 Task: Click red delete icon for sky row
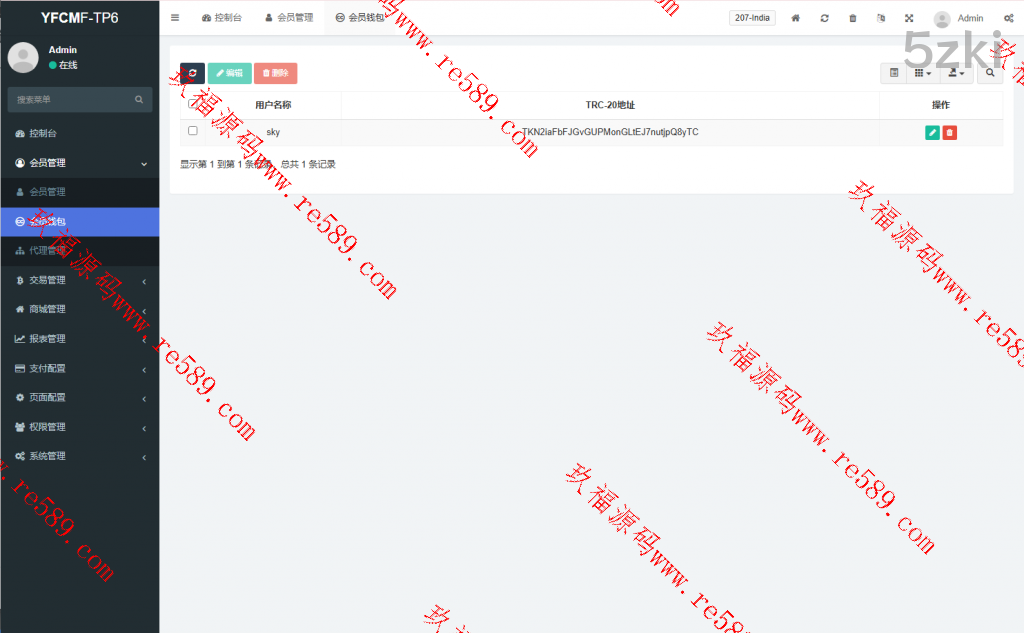click(x=949, y=132)
